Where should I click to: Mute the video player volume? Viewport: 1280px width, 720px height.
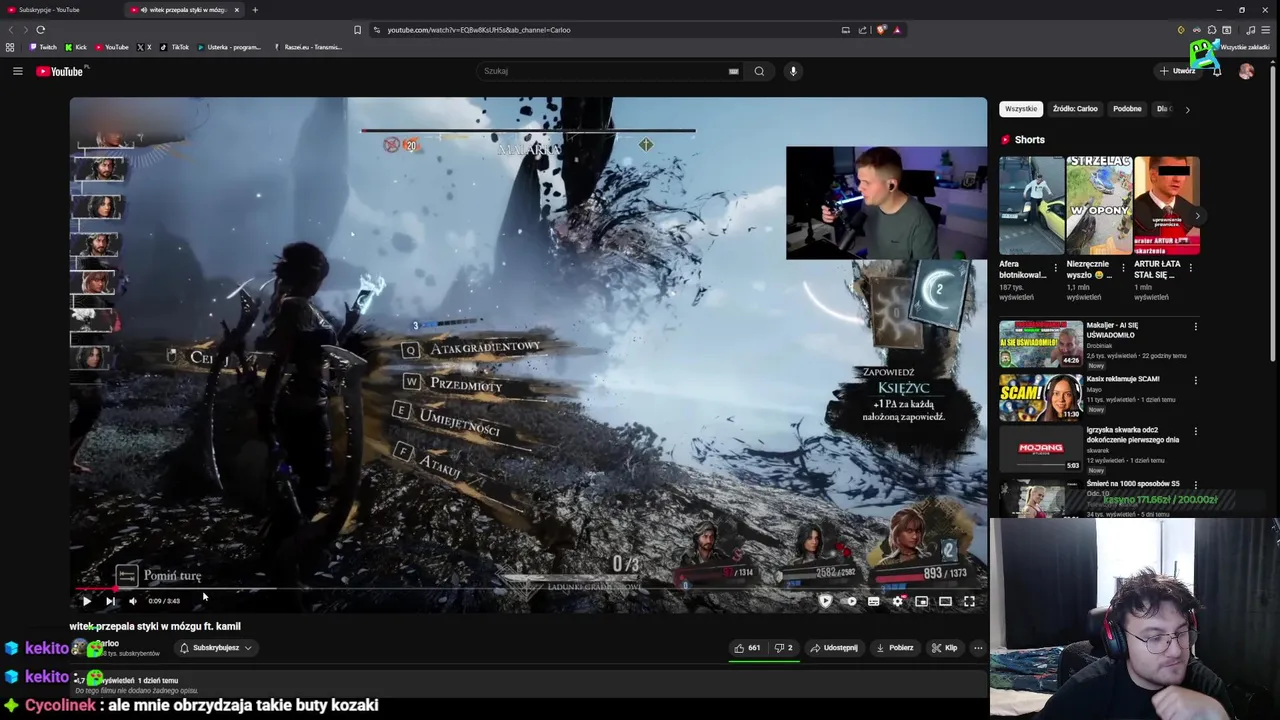[133, 601]
